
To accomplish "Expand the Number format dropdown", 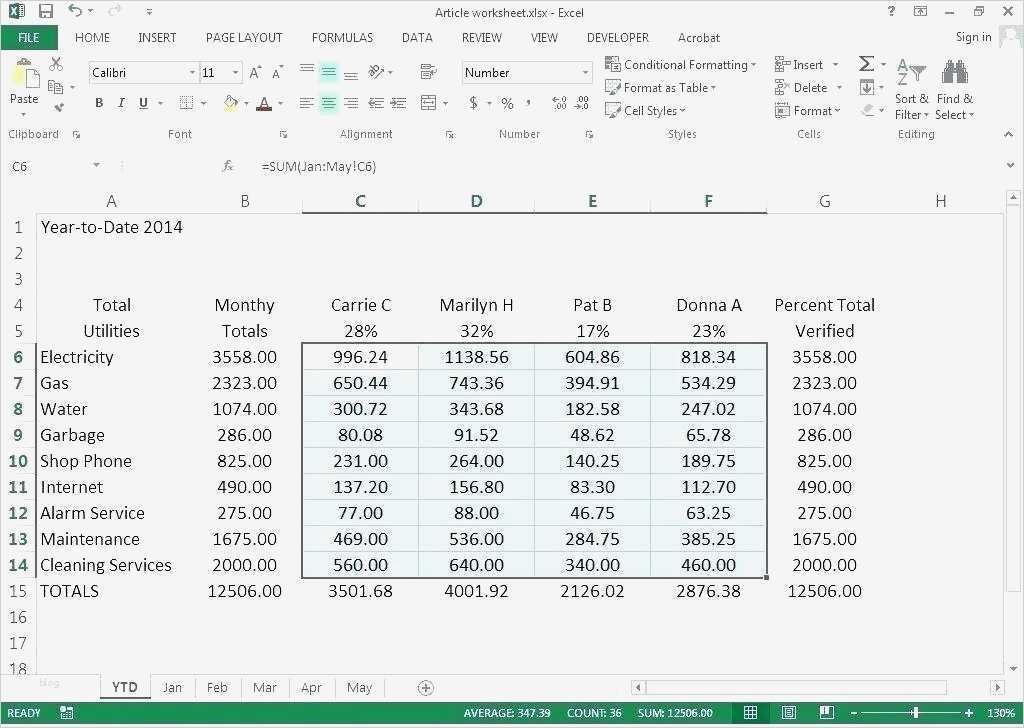I will click(x=585, y=72).
